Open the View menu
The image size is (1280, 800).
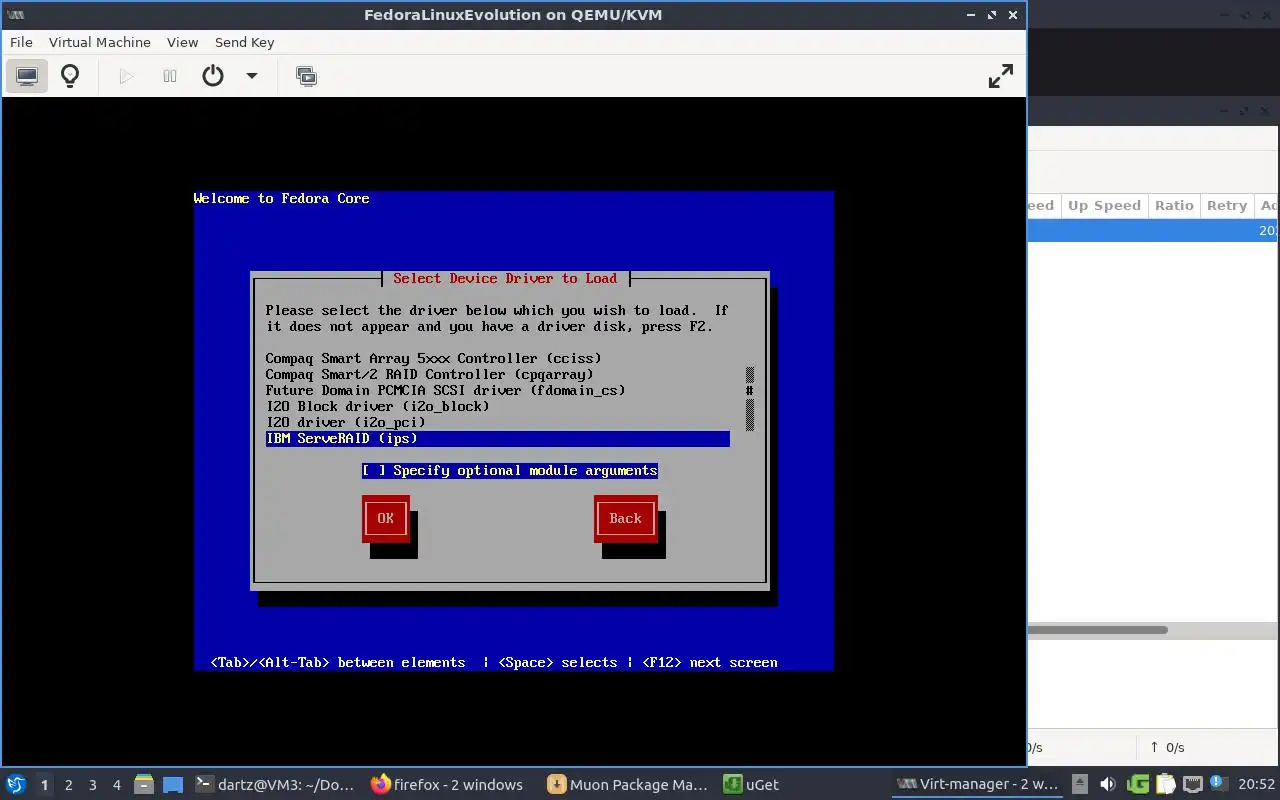point(182,42)
